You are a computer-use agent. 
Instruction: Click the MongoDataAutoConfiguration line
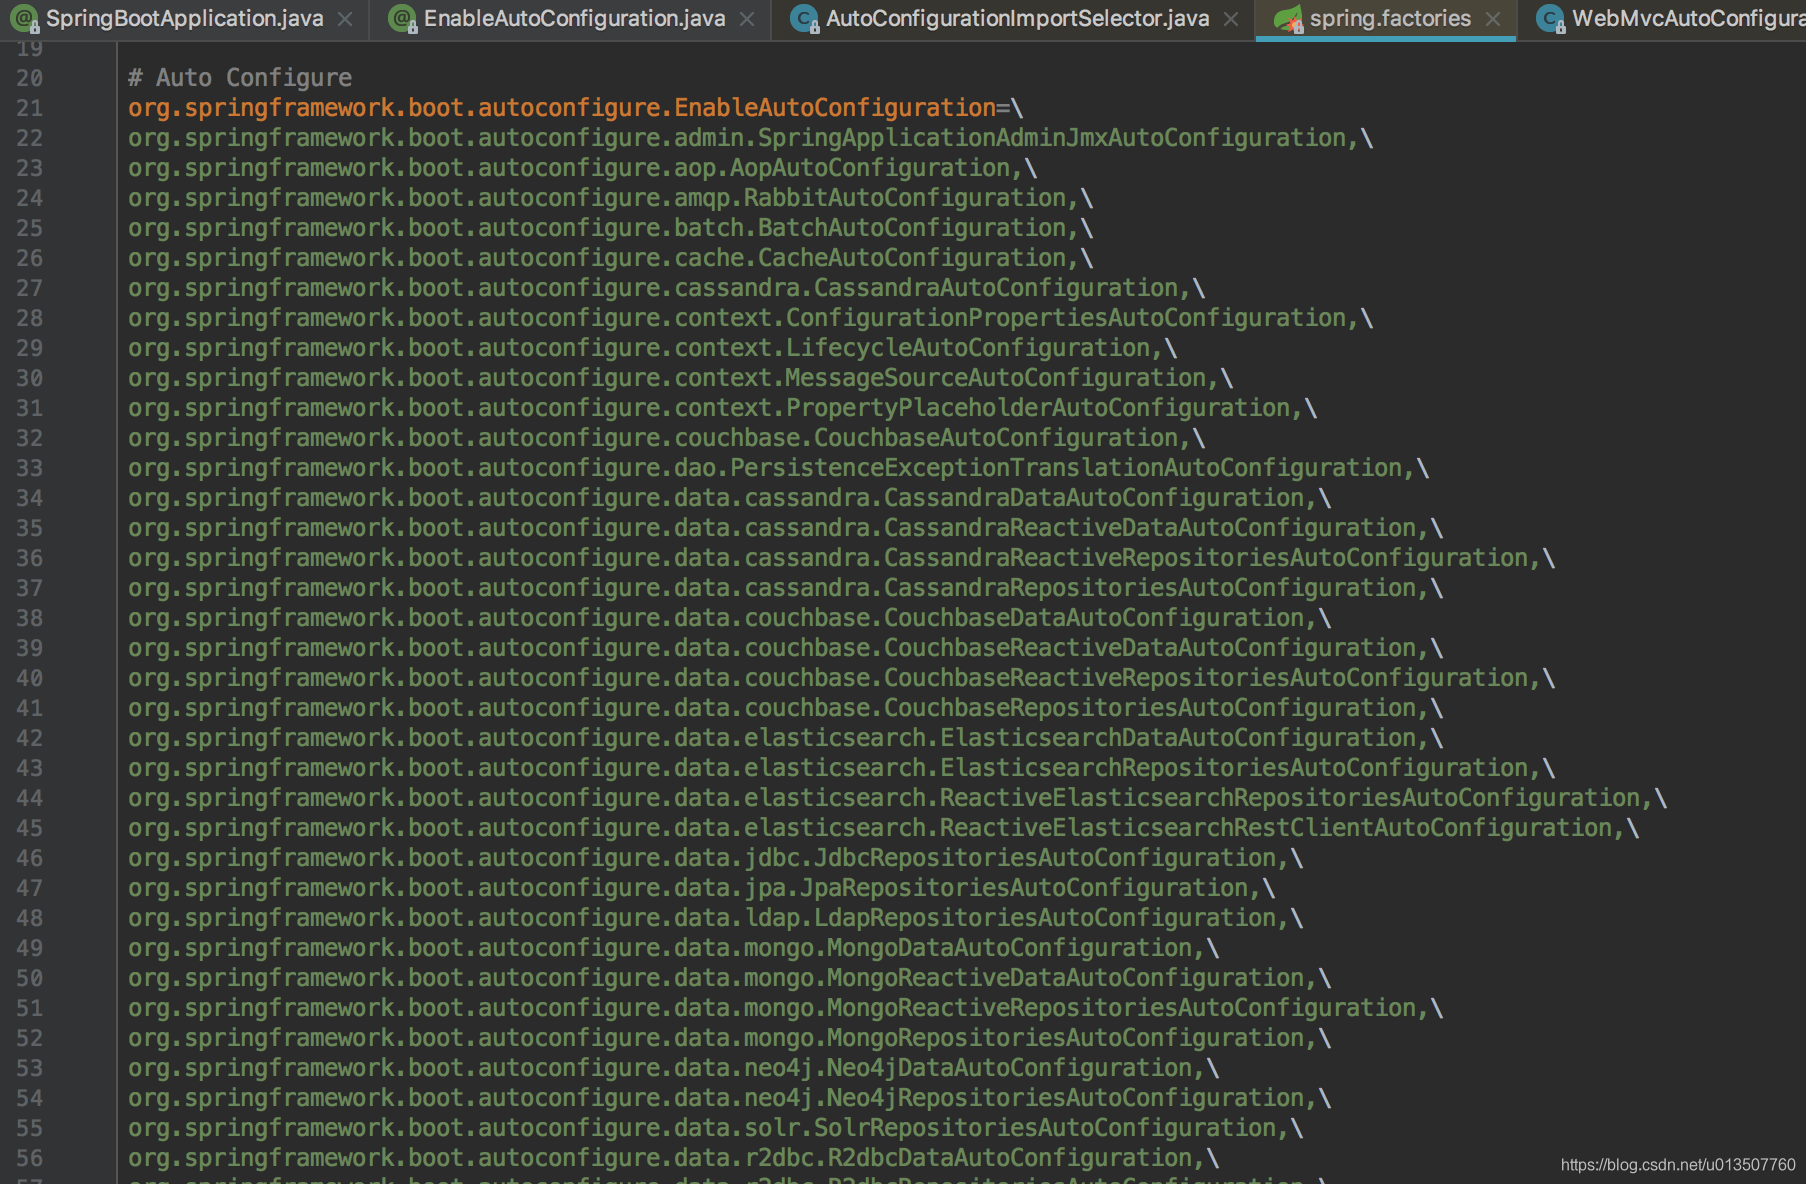click(x=673, y=948)
